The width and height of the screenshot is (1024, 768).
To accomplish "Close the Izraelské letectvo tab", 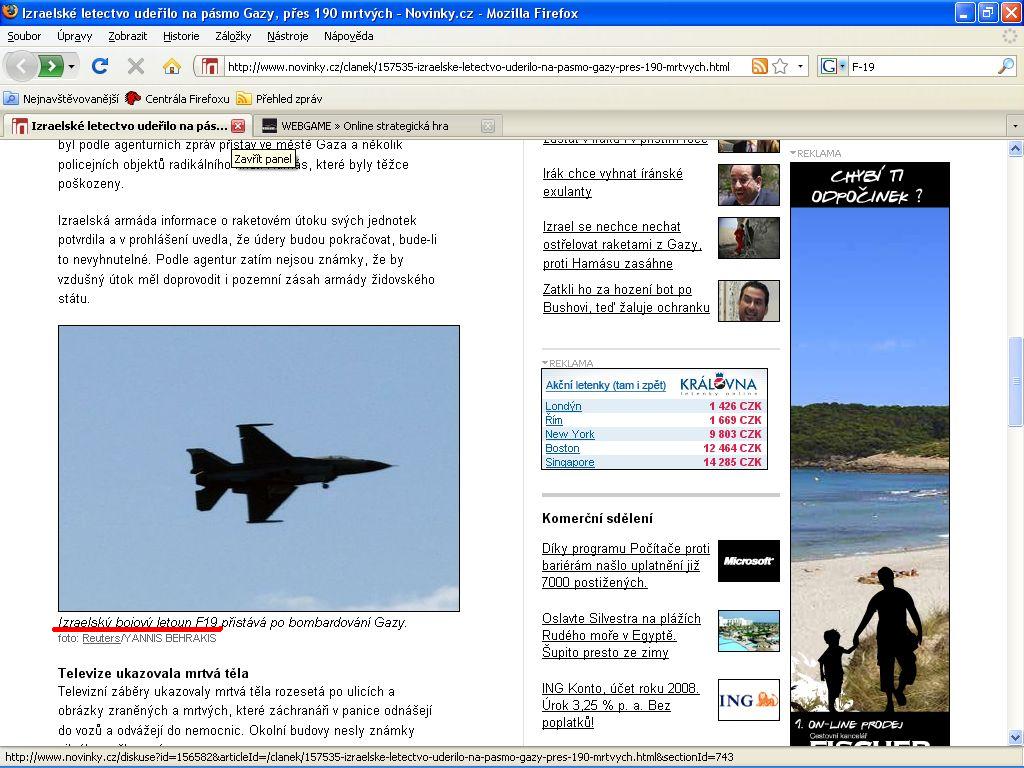I will (x=238, y=126).
